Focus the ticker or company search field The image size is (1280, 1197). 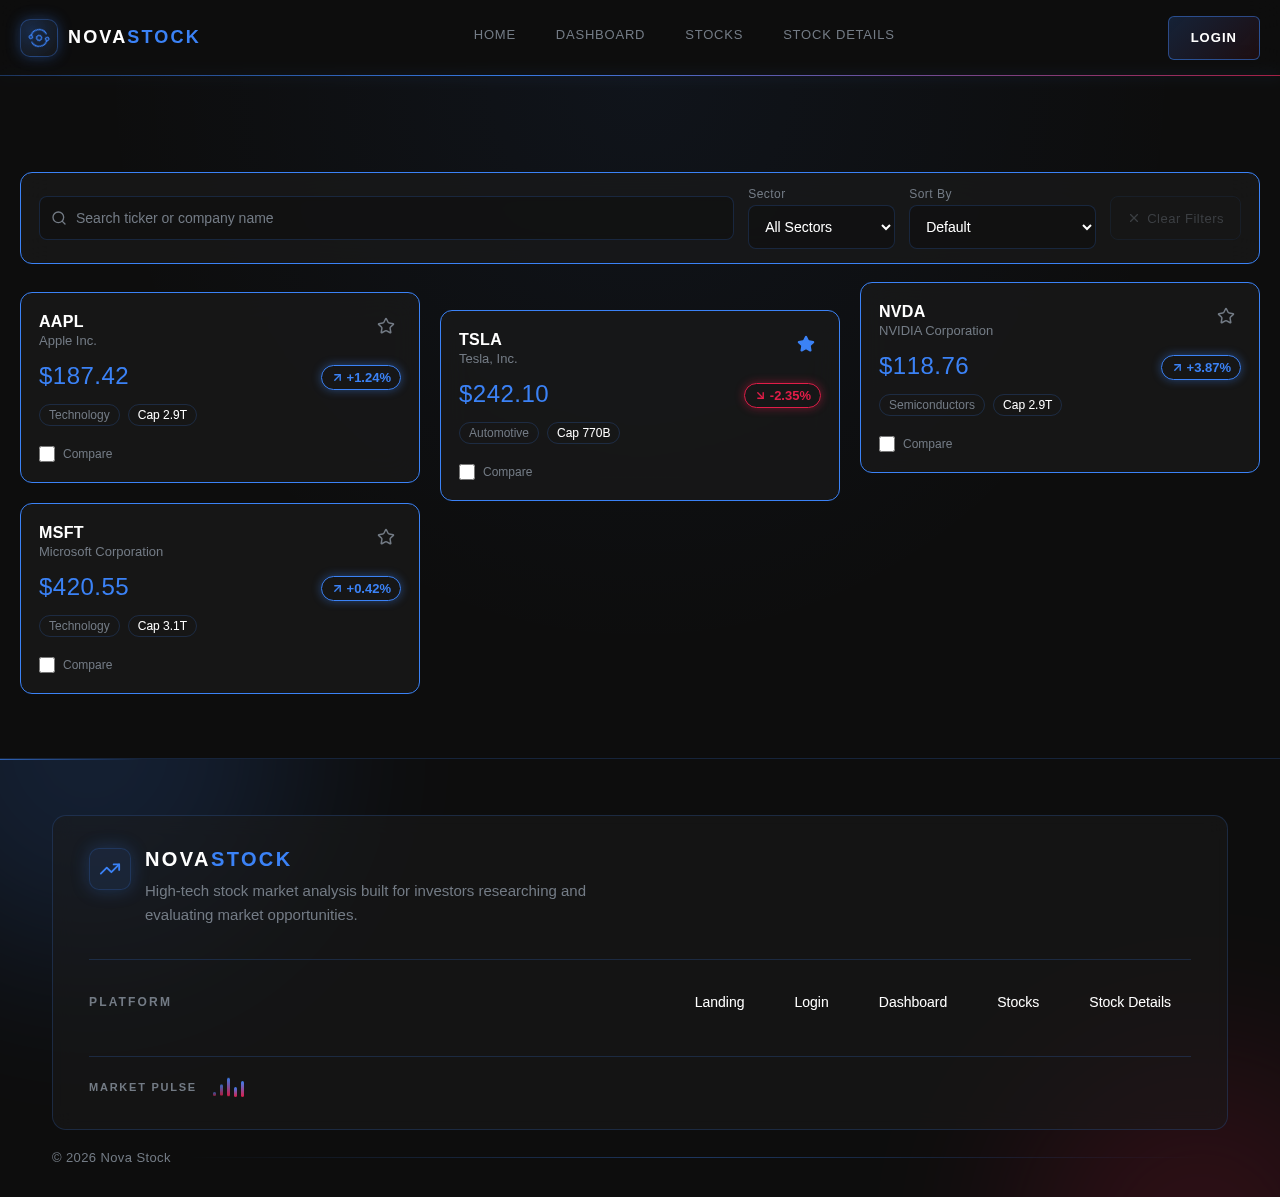coord(386,218)
